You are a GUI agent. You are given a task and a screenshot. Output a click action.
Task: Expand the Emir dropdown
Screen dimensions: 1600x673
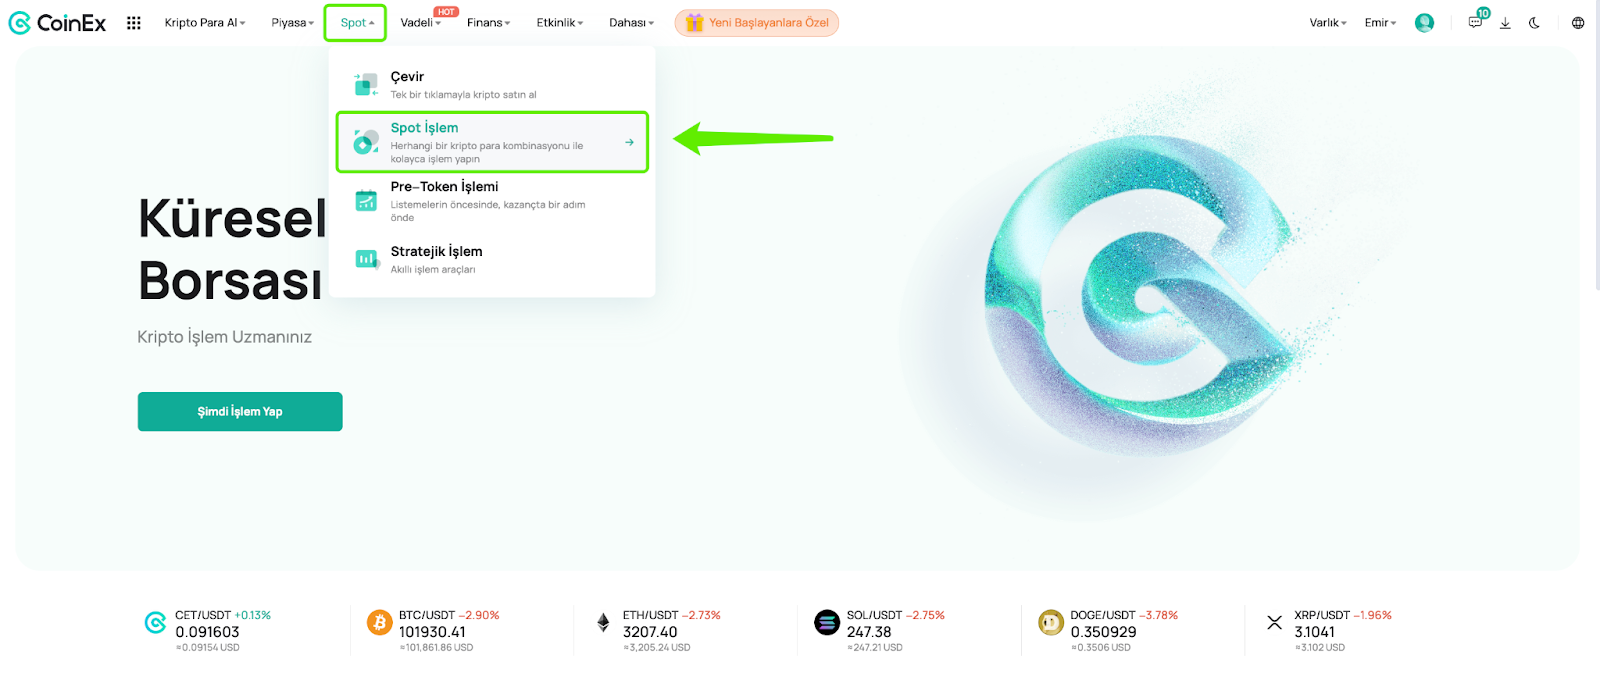tap(1380, 23)
